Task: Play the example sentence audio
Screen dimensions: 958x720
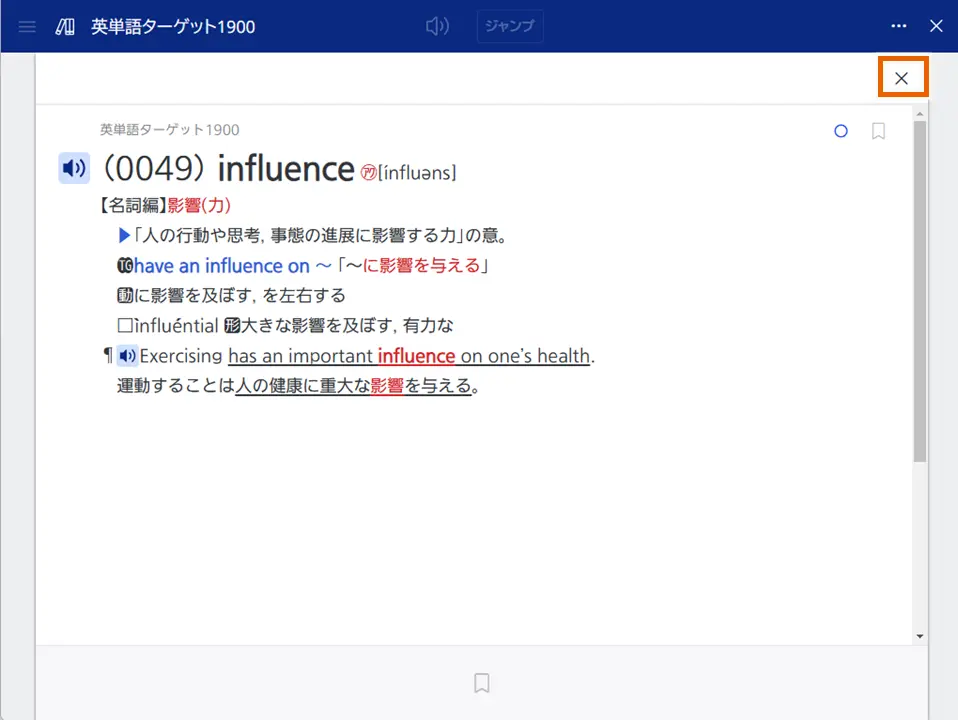Action: point(127,356)
